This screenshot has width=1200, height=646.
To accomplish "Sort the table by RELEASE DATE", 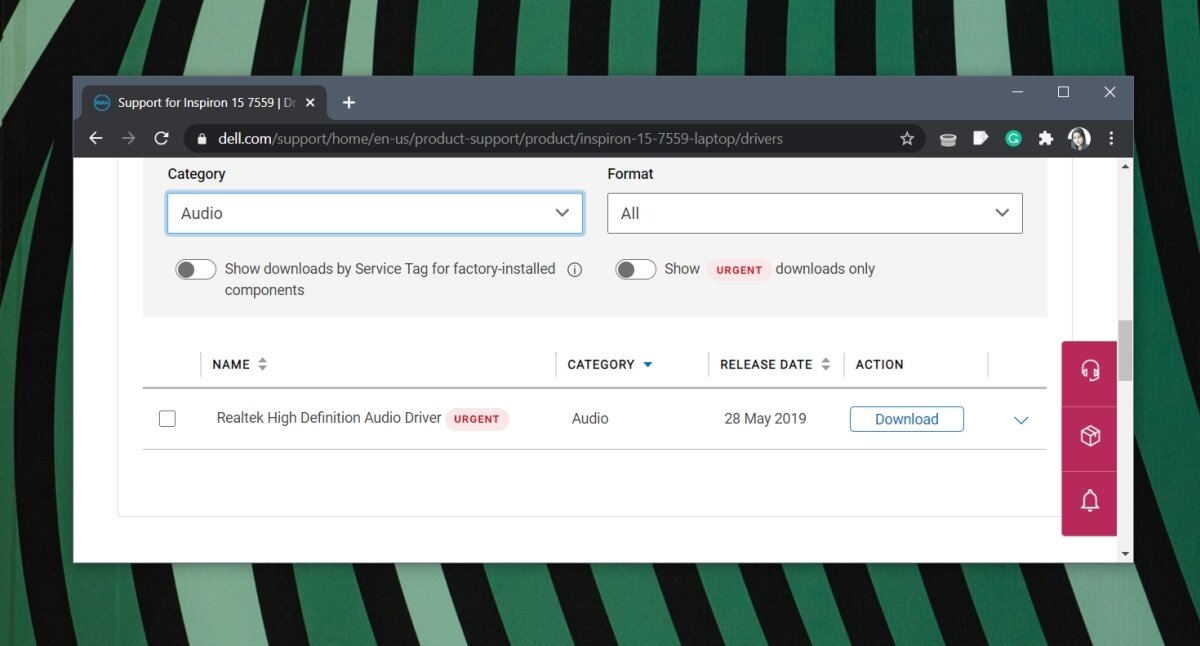I will coord(826,364).
